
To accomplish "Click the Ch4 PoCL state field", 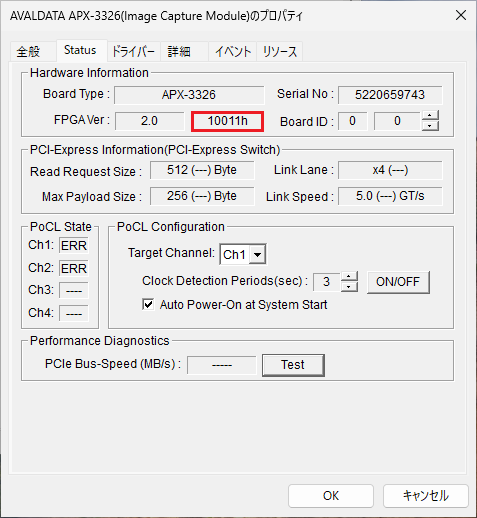I will [x=74, y=313].
